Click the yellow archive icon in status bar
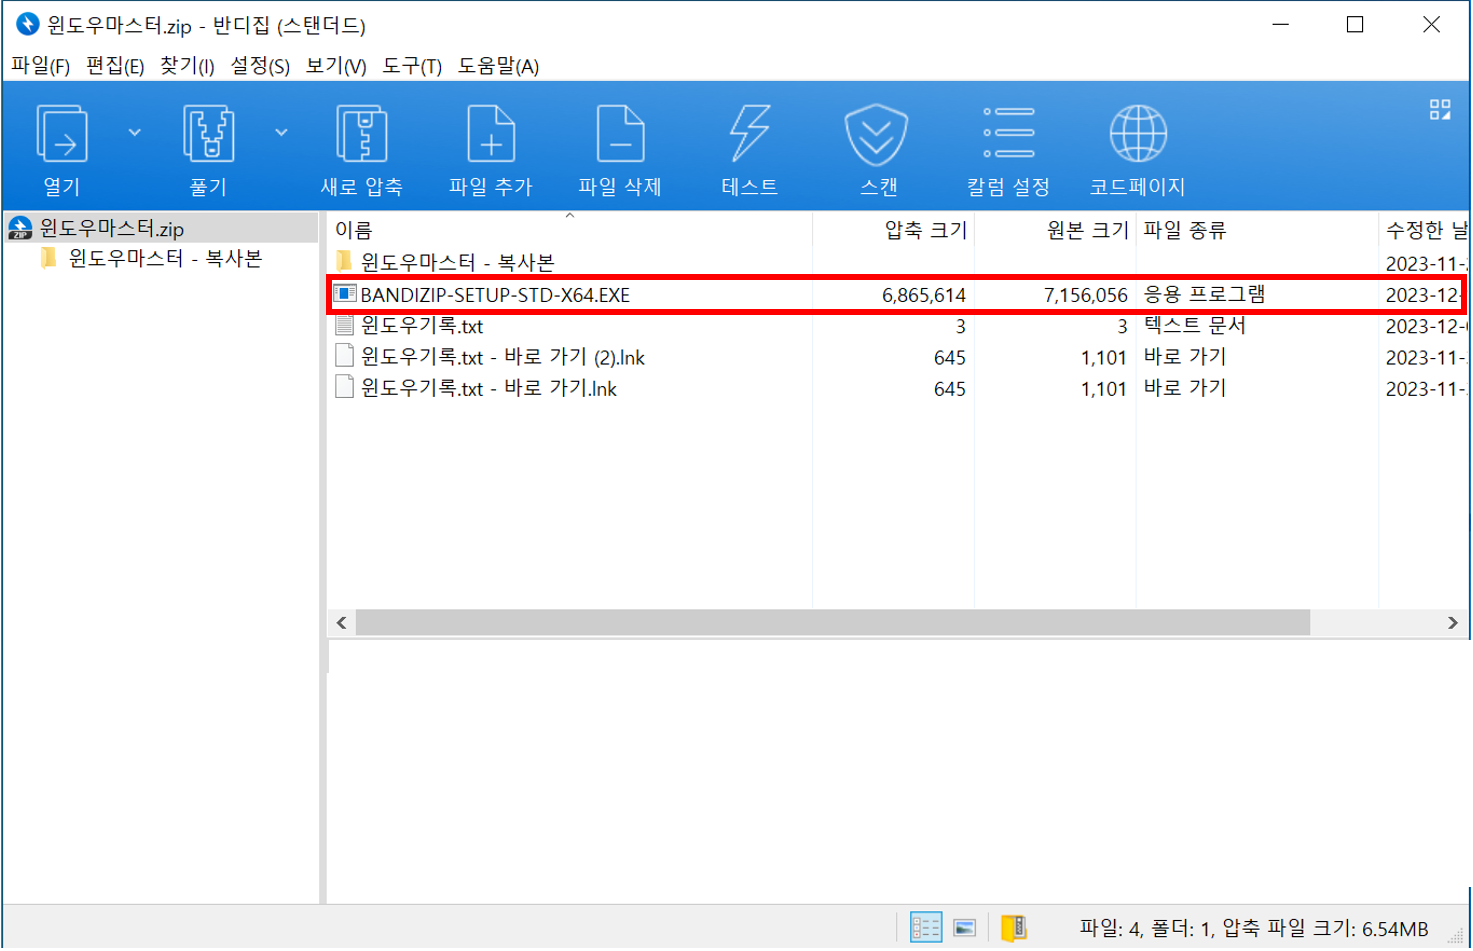 pyautogui.click(x=1014, y=928)
